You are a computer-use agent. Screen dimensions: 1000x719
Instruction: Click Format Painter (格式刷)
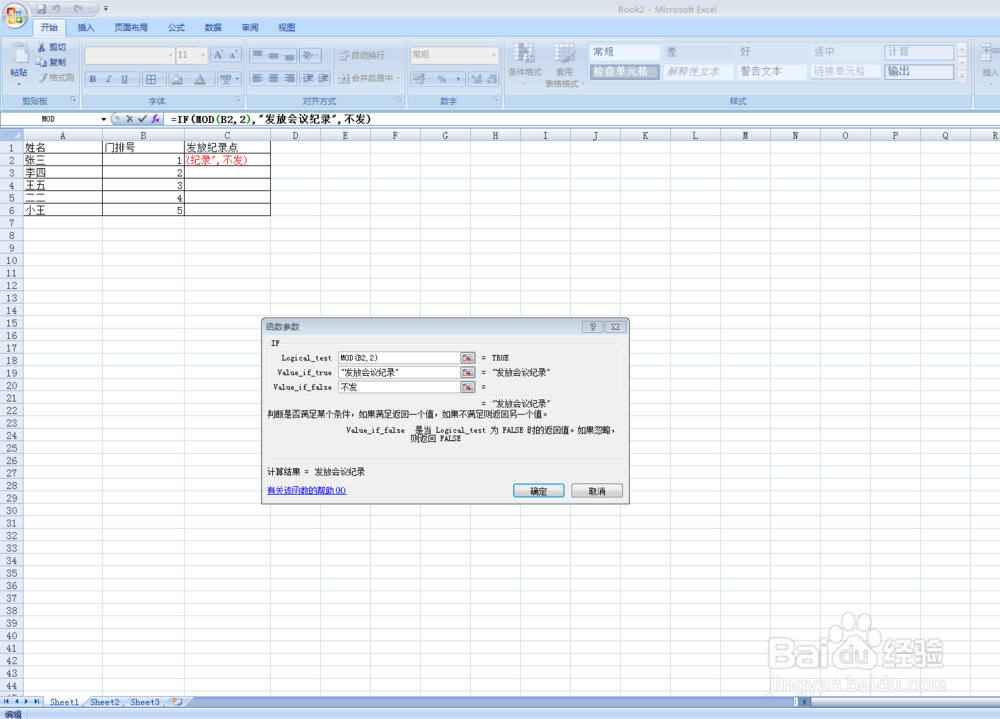point(55,77)
